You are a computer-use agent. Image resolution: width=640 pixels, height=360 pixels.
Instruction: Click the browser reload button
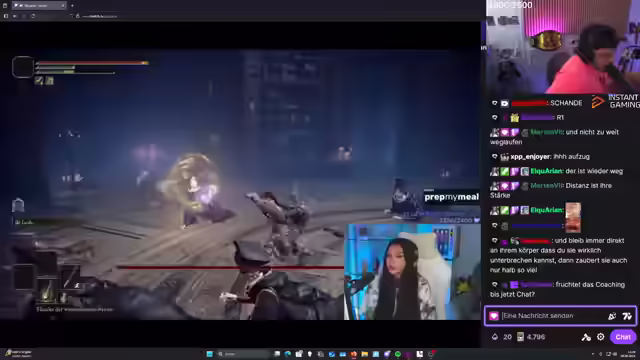33,16
